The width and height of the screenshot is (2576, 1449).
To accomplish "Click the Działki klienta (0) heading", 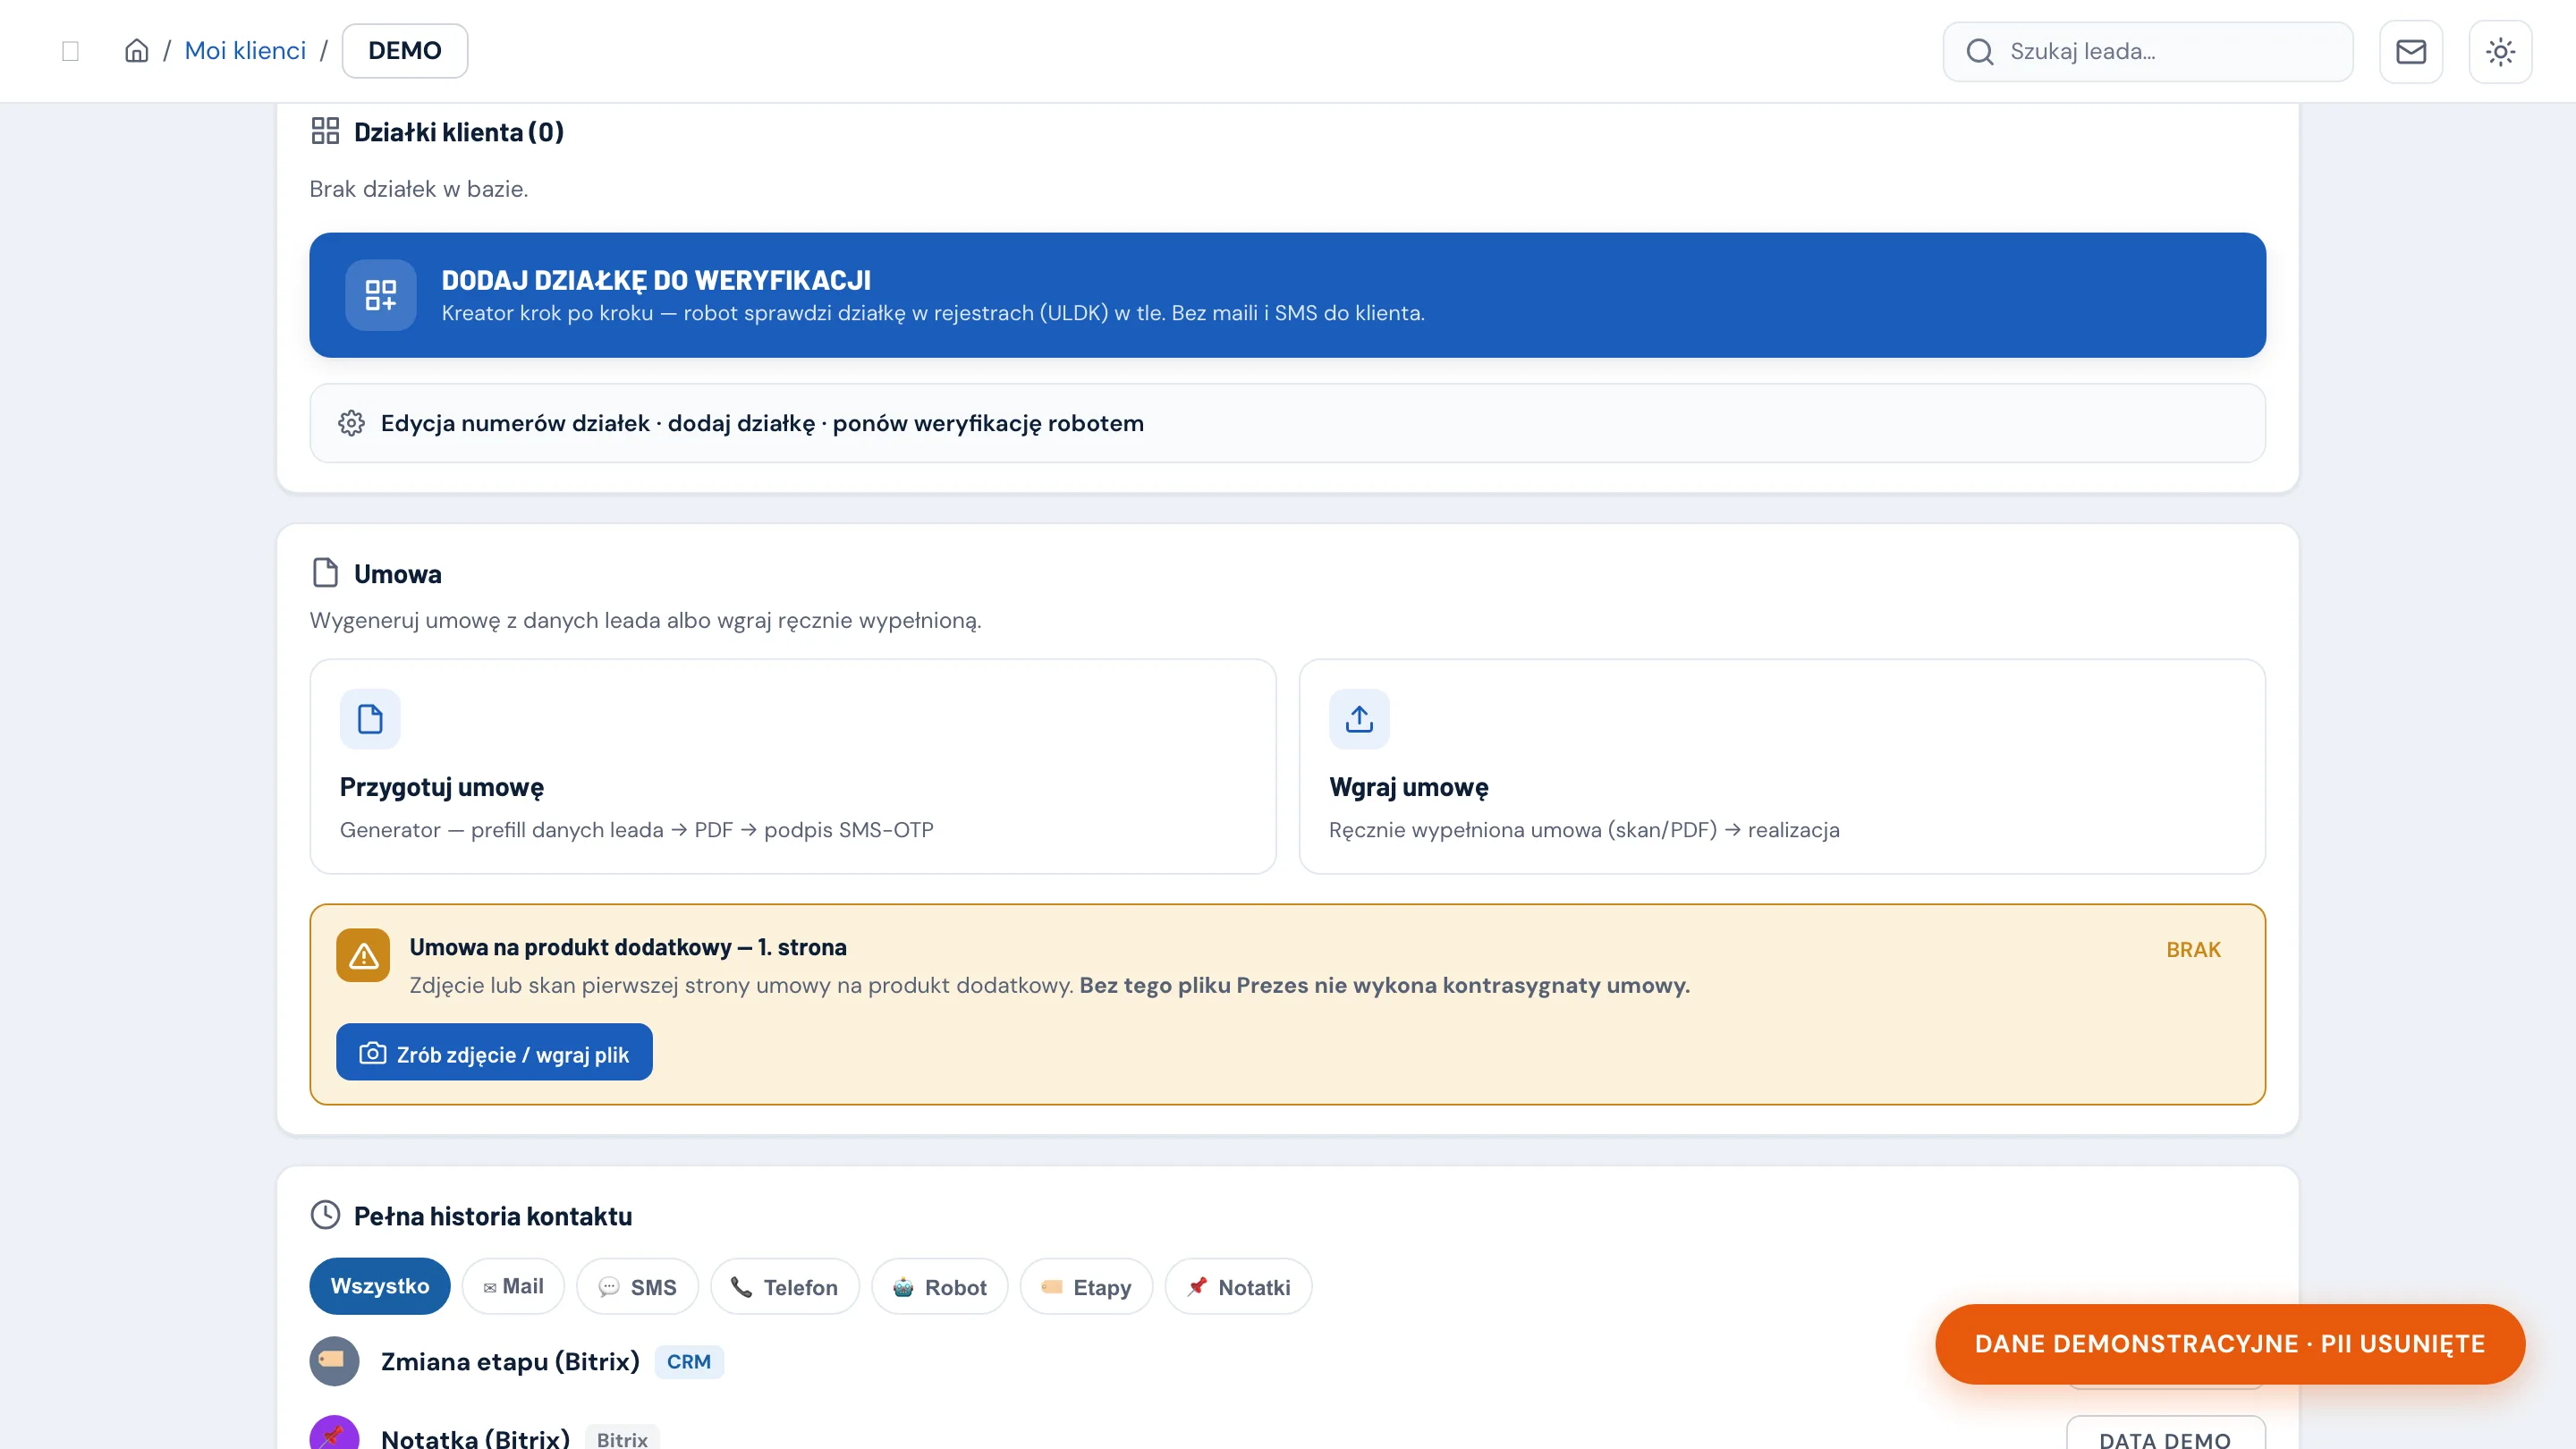I will 459,132.
